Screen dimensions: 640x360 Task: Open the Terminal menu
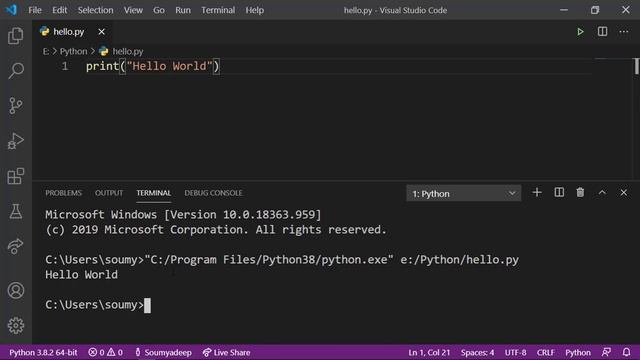218,10
